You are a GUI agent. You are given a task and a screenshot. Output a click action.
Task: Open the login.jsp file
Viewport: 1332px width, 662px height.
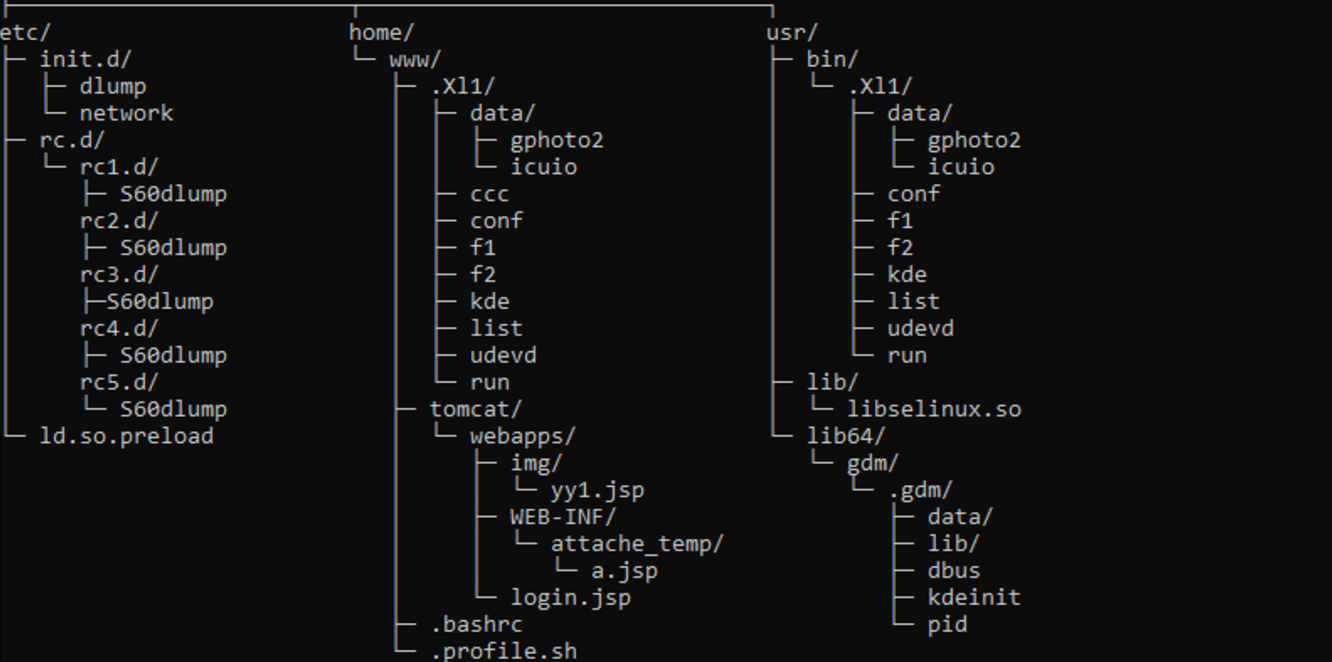[570, 598]
